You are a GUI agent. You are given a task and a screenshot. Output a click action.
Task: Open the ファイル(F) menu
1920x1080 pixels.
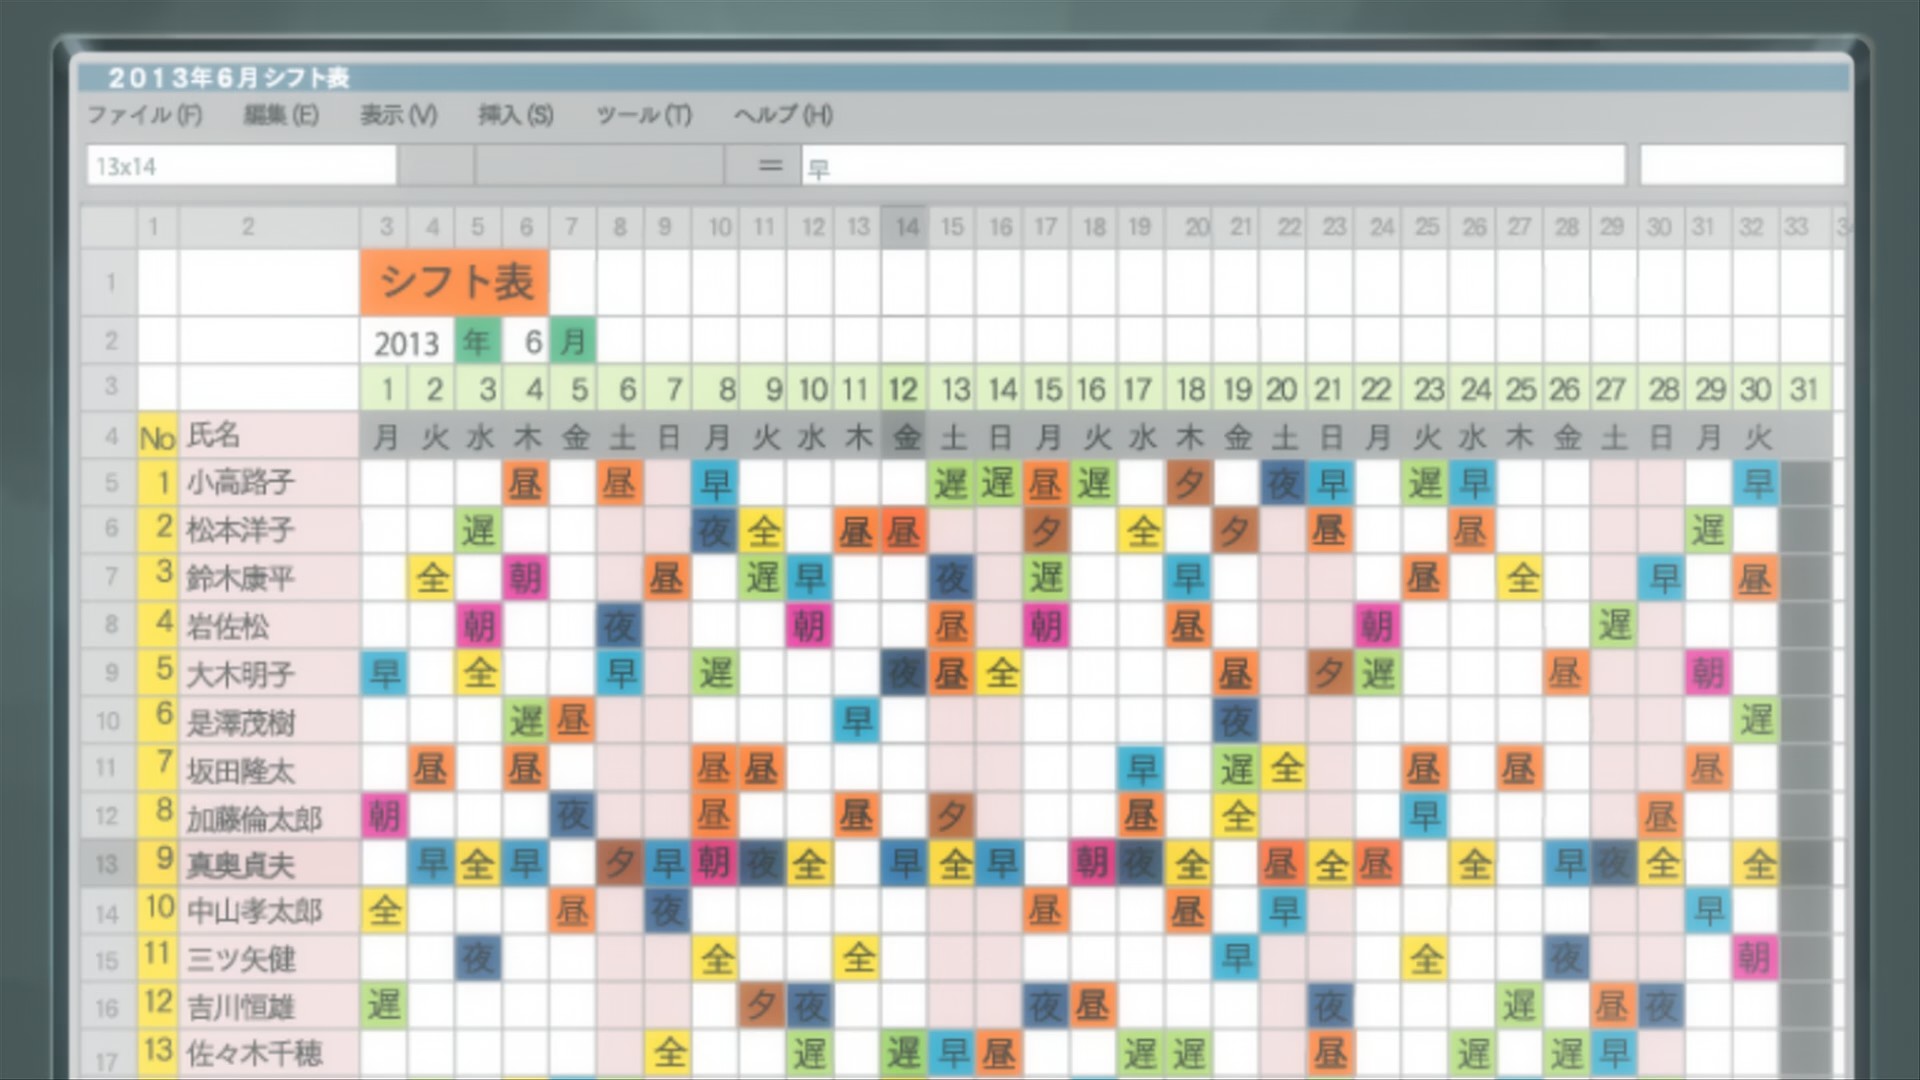tap(145, 115)
